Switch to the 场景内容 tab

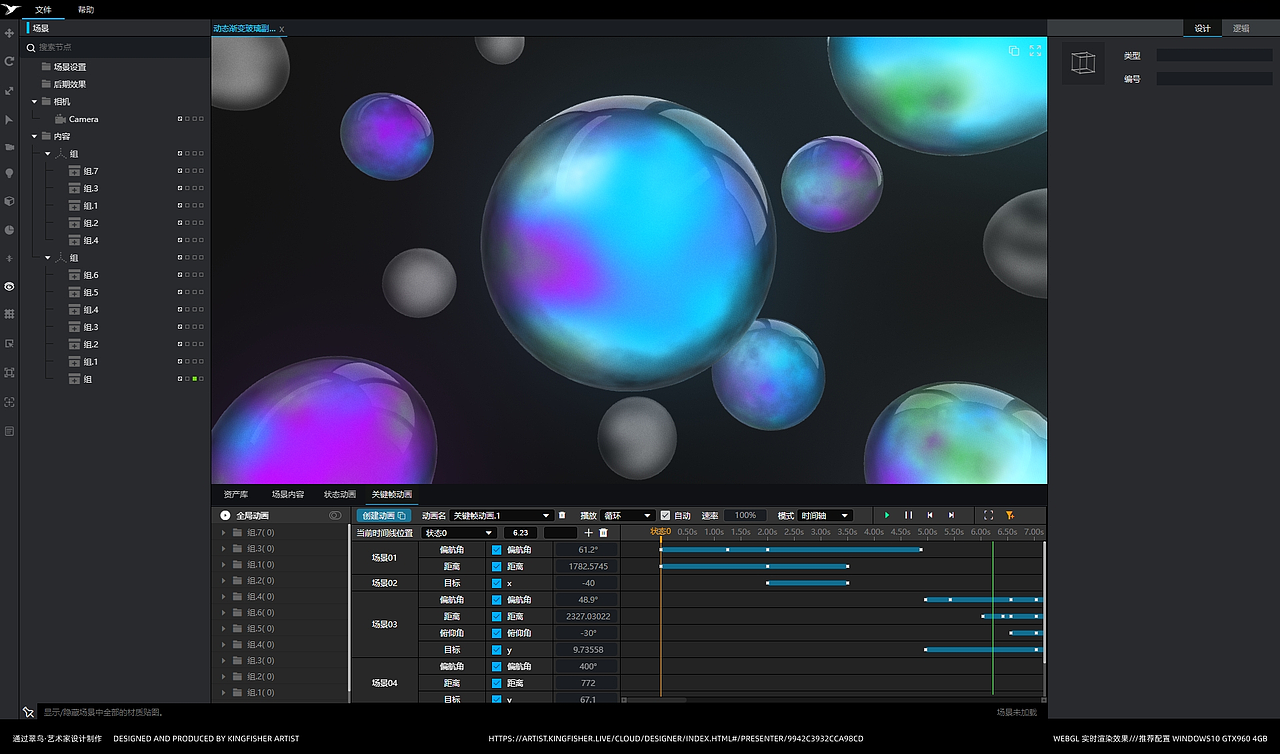click(x=288, y=494)
